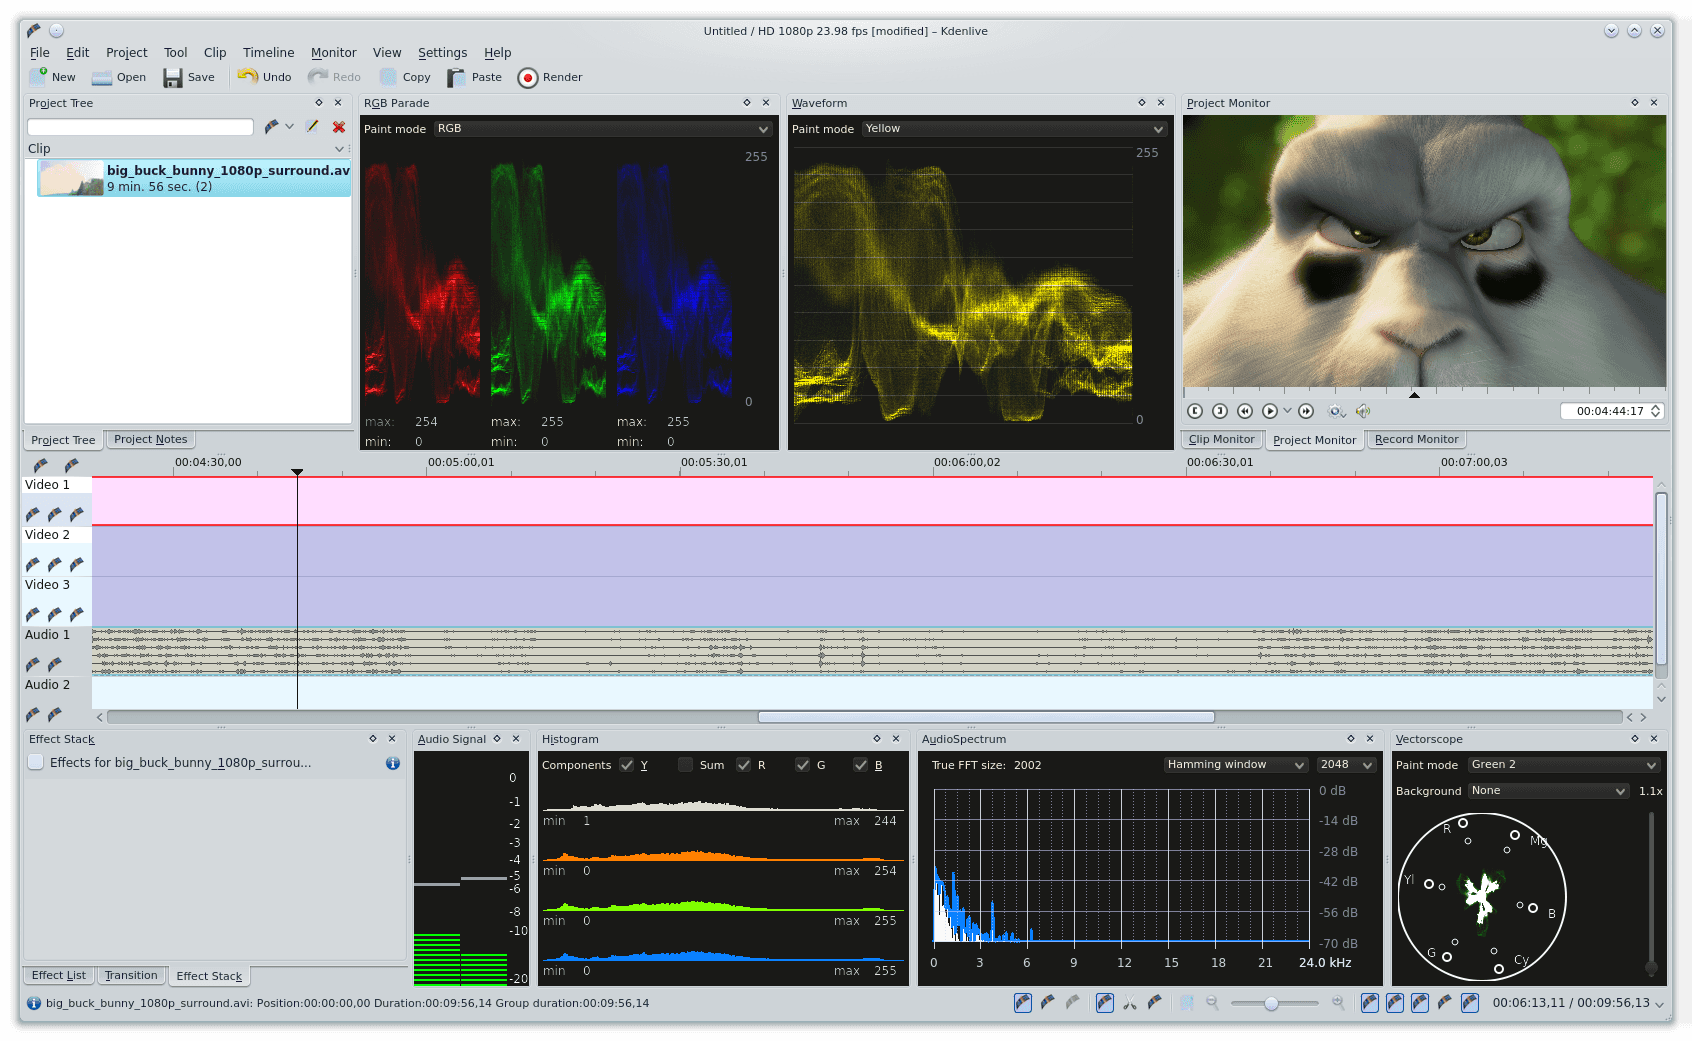Click the timeline zoom slider handle

pos(1271,1003)
